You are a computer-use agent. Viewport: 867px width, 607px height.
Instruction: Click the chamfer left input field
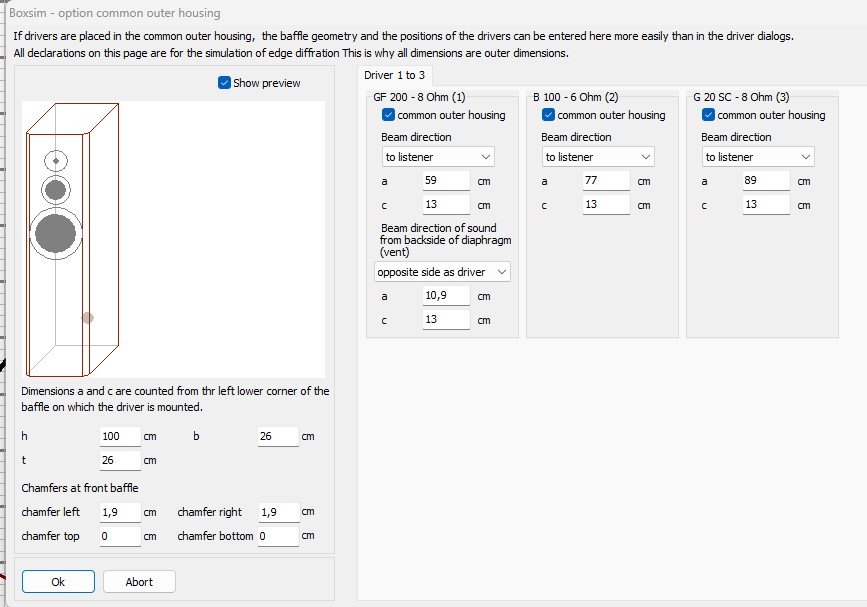(121, 512)
